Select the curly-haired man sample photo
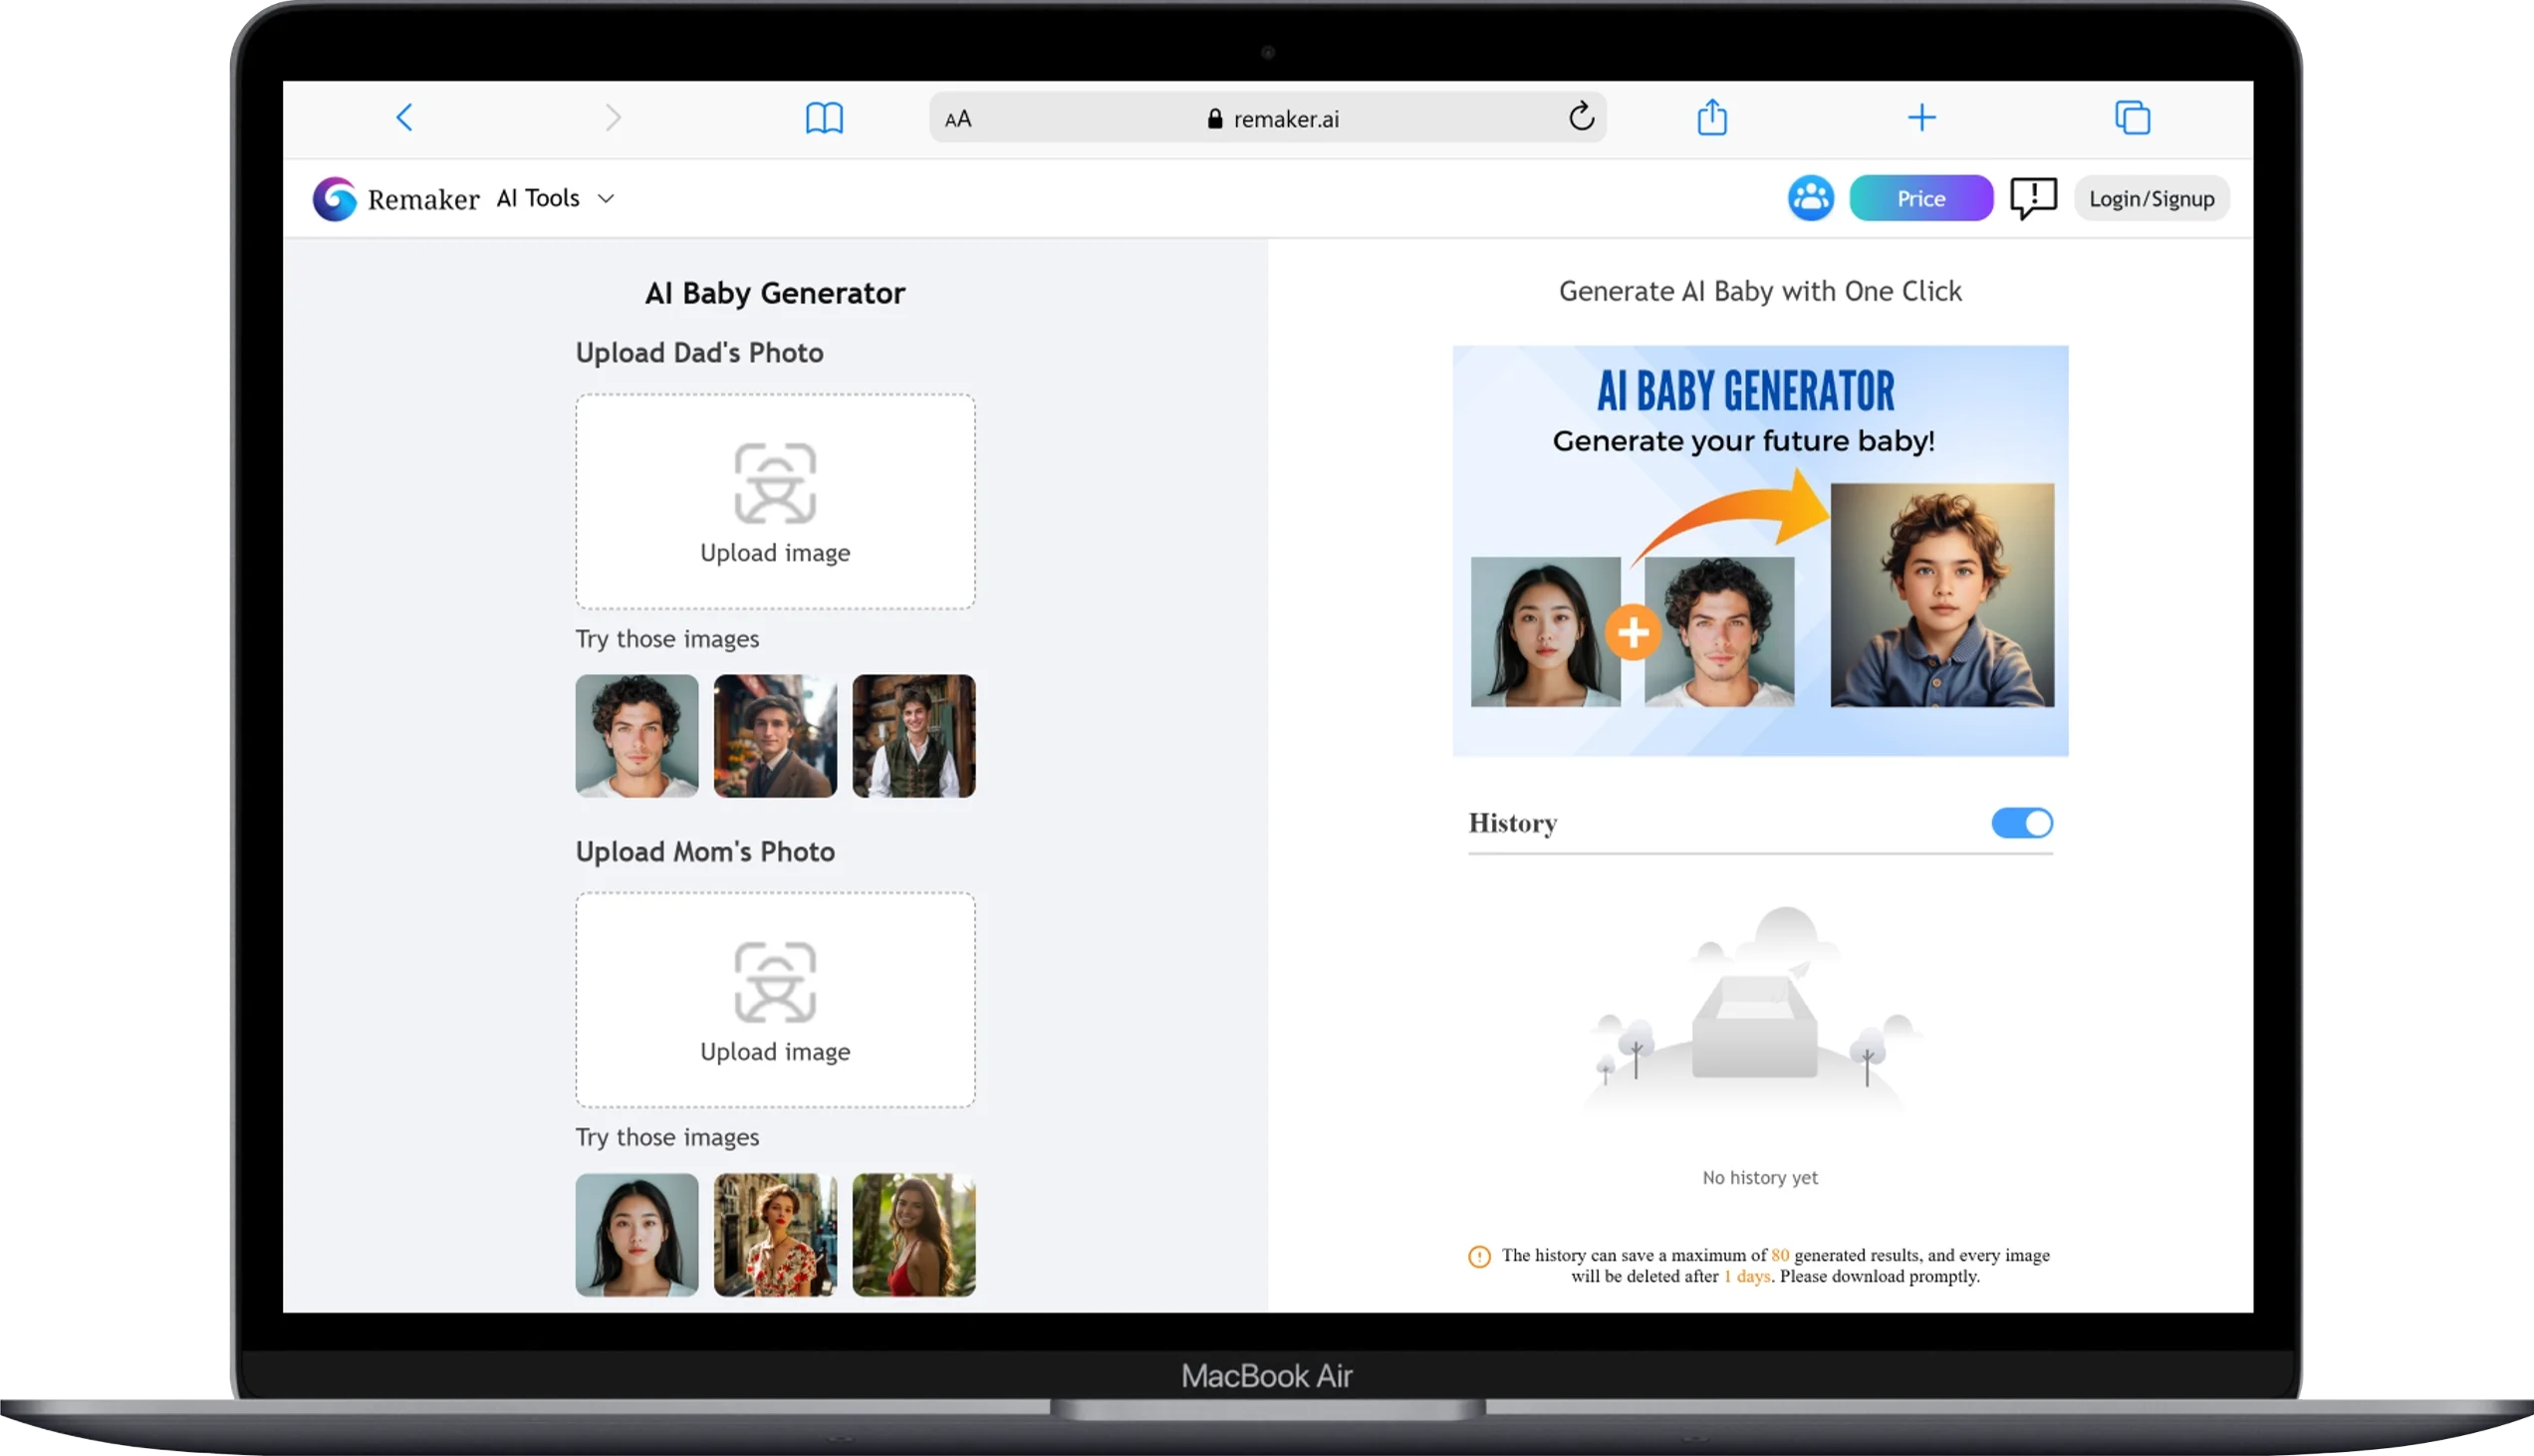 (x=637, y=736)
